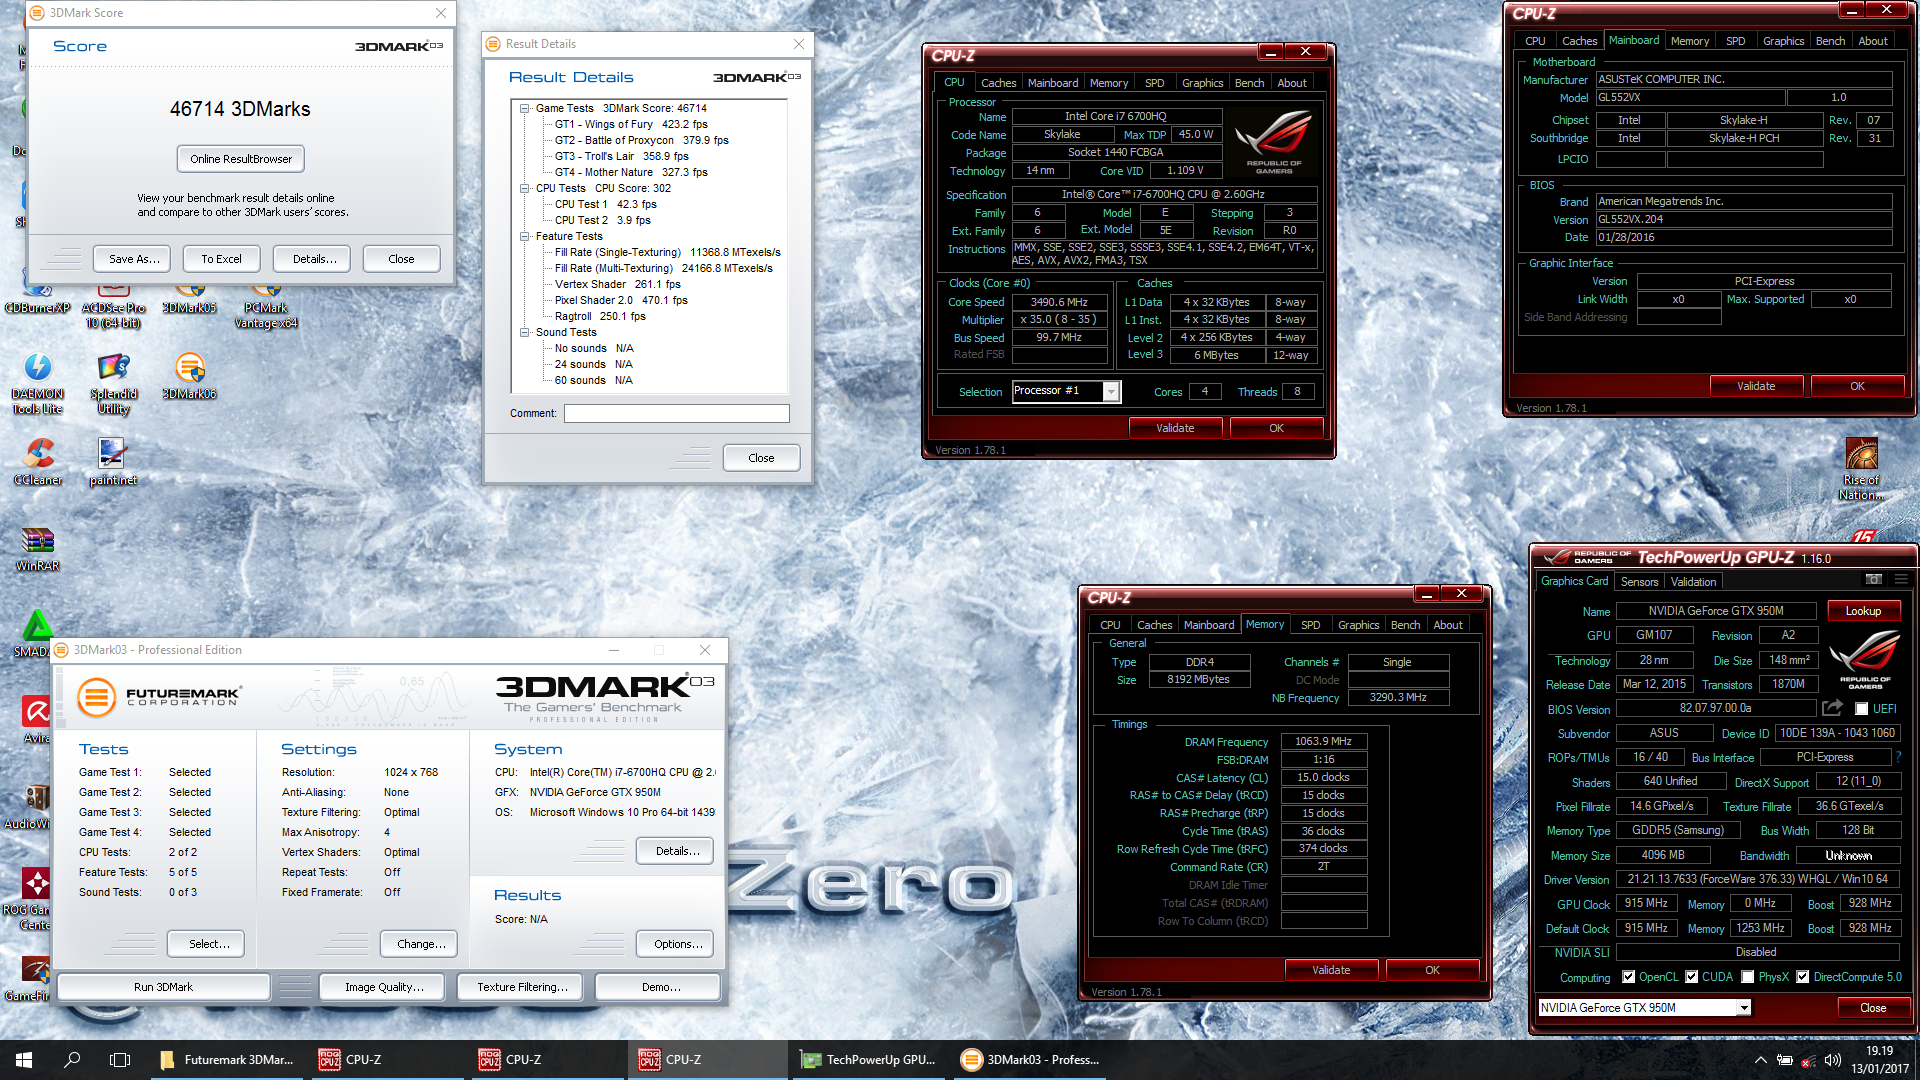This screenshot has width=1920, height=1080.
Task: Open 3DMark06 desktop shortcut
Action: [189, 377]
